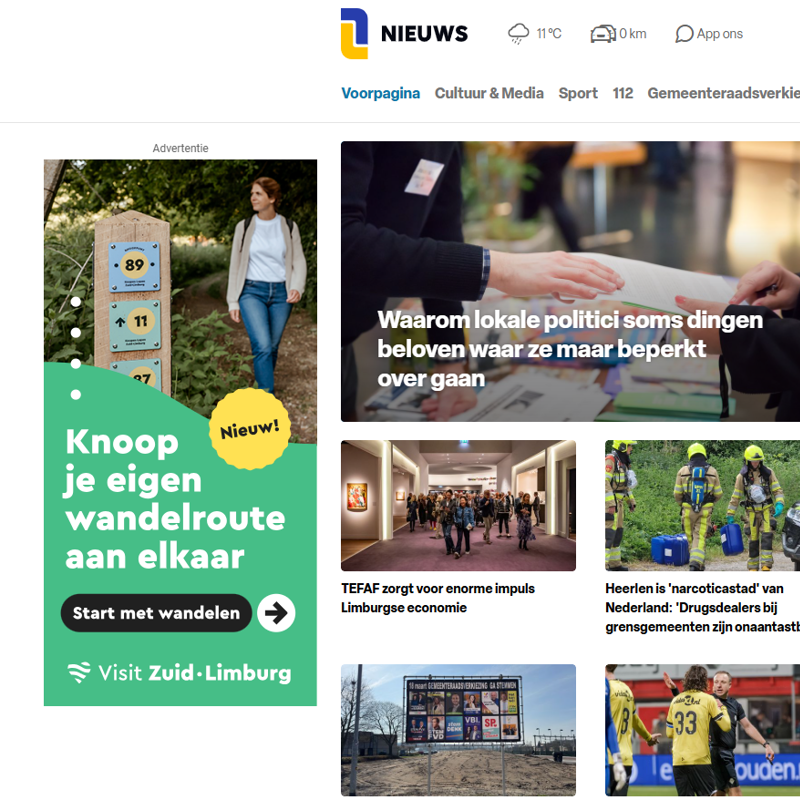Switch to Cultuur & Media section
Image resolution: width=800 pixels, height=800 pixels.
489,93
